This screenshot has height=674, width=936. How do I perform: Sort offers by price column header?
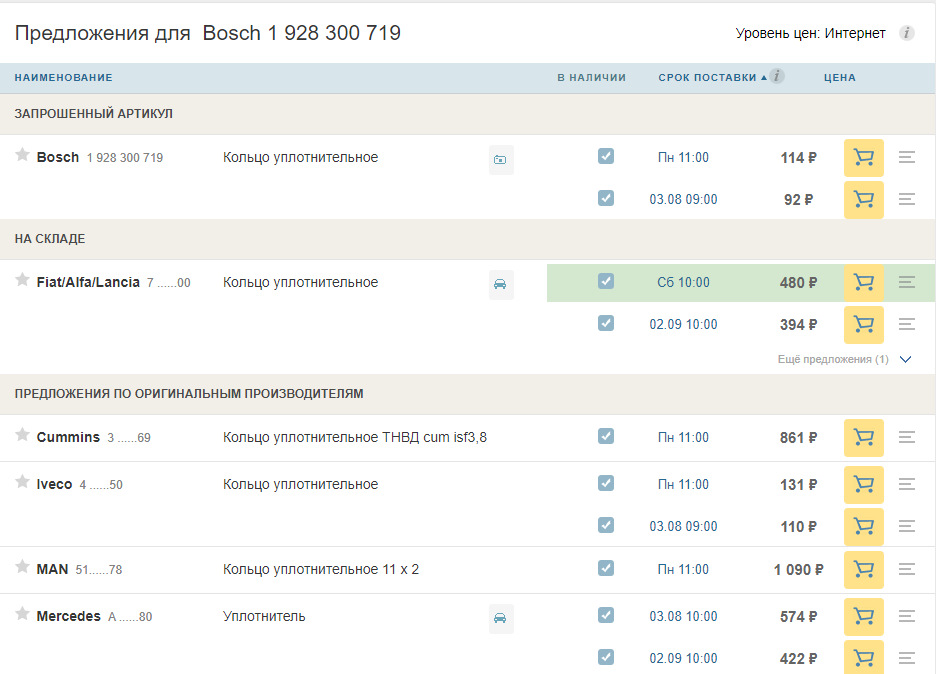click(x=839, y=77)
